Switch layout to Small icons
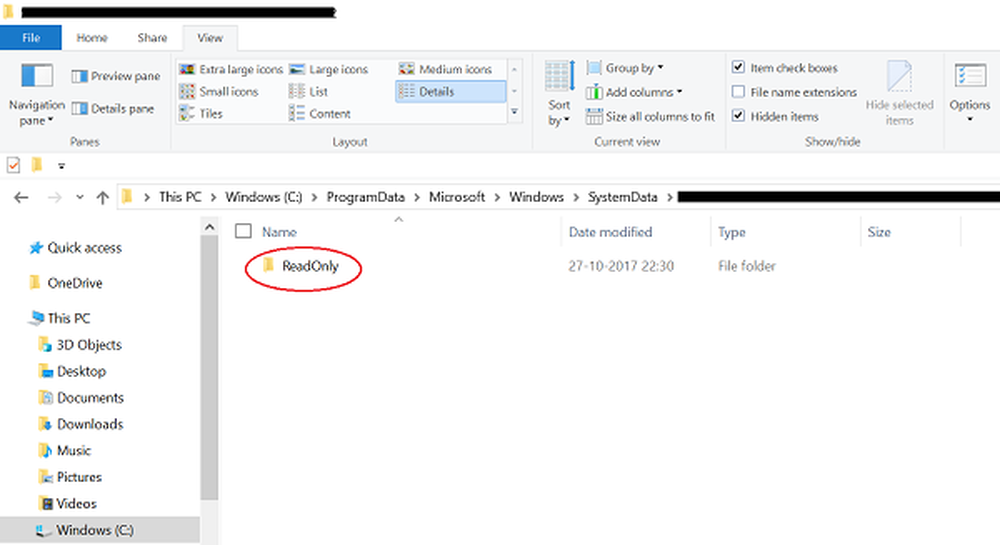Image resolution: width=1000 pixels, height=545 pixels. 219,92
